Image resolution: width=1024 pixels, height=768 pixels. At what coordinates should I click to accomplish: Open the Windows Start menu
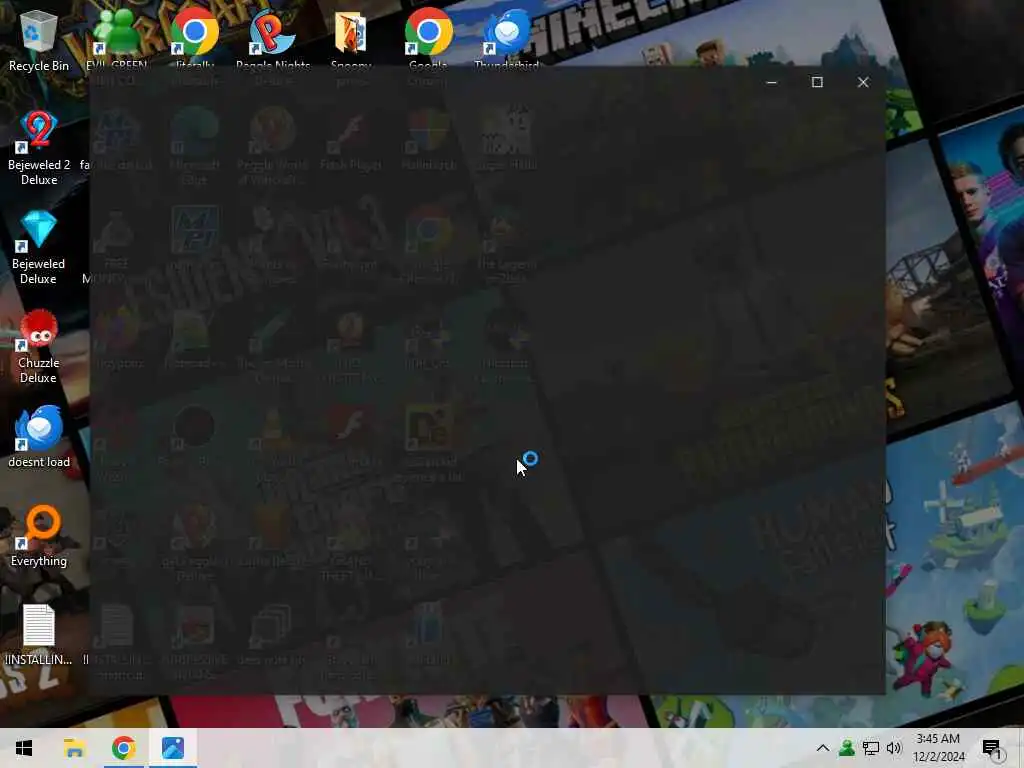(x=24, y=748)
